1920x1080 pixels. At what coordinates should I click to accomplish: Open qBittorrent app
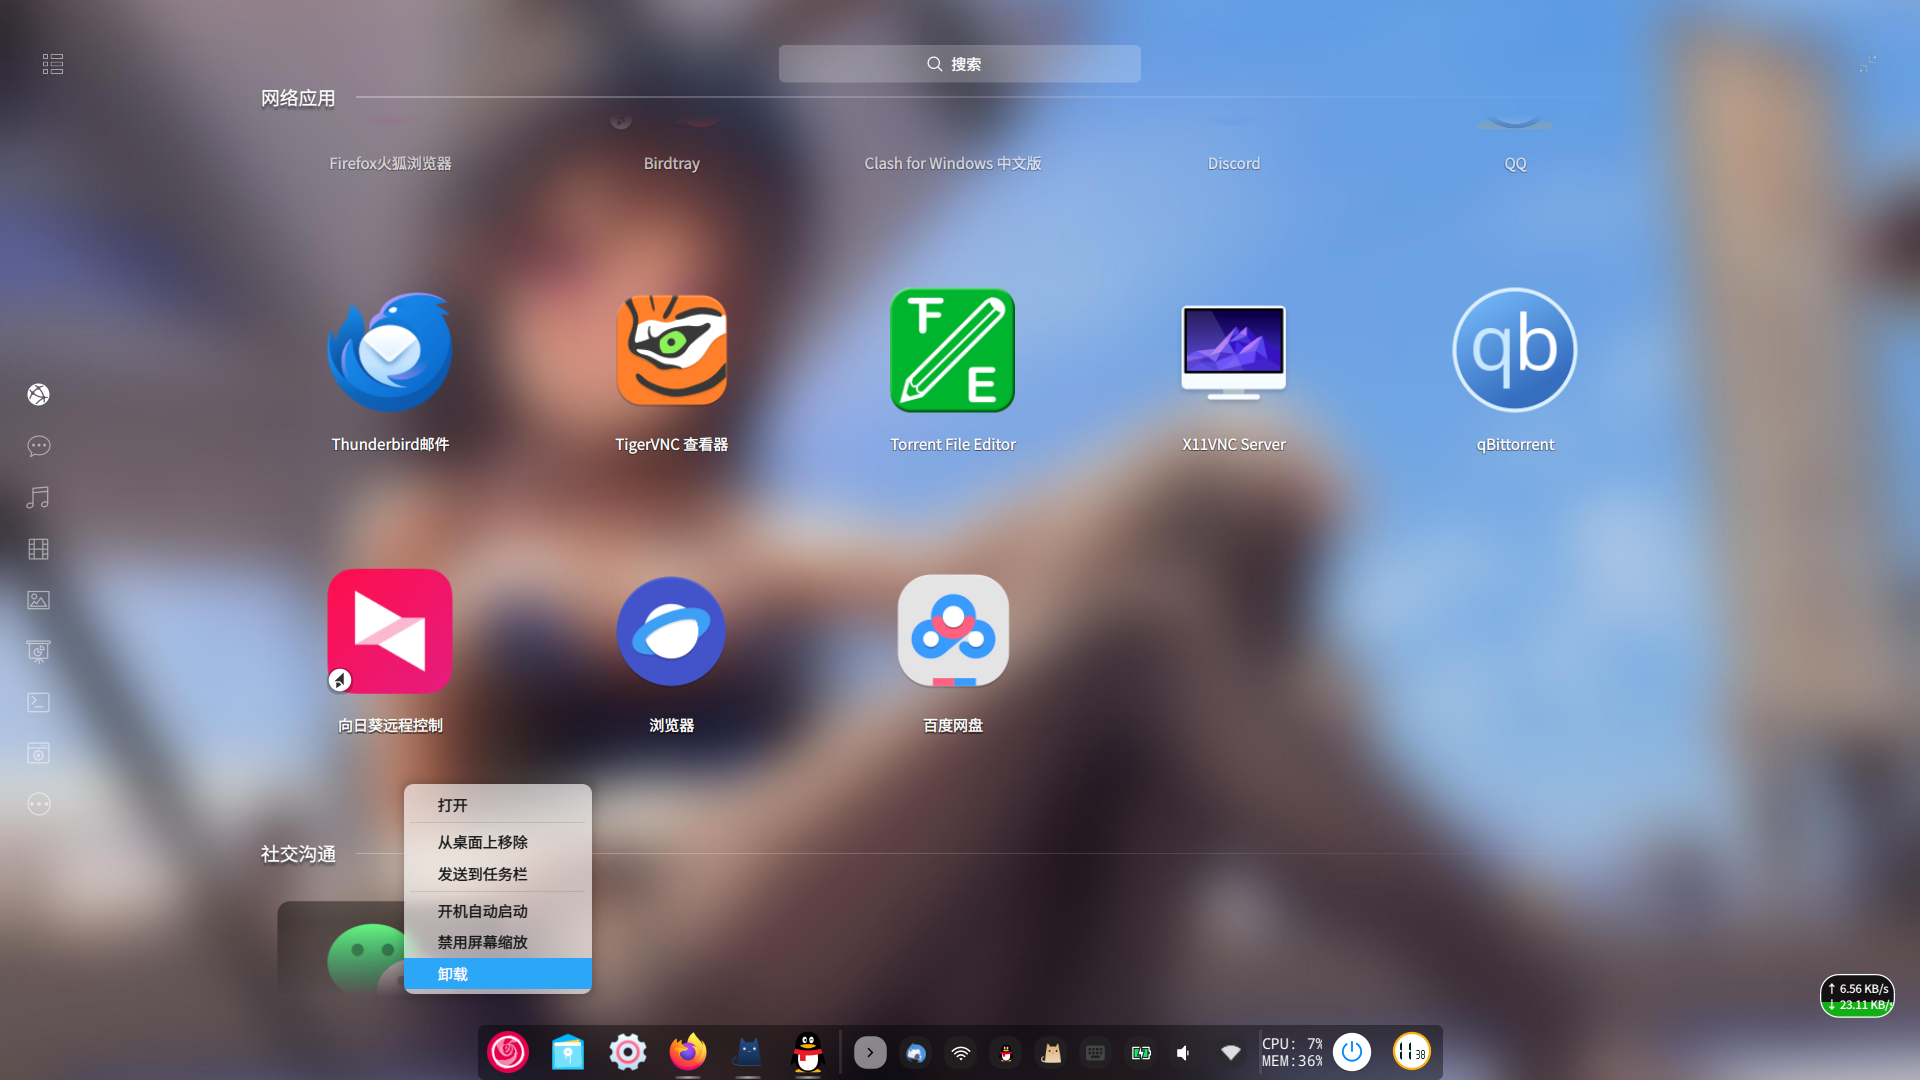tap(1515, 351)
